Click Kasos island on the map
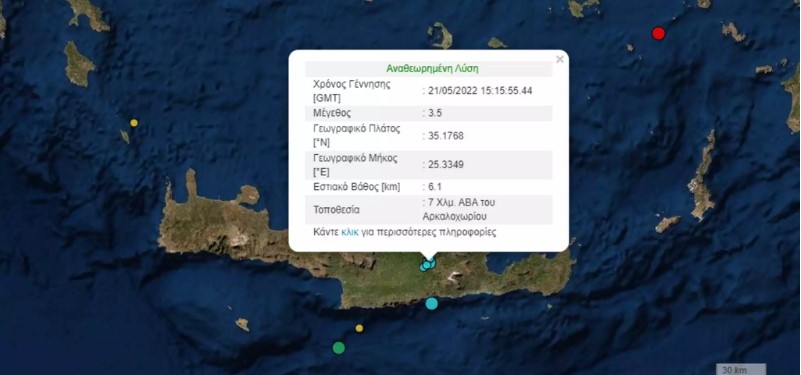This screenshot has height=375, width=801. coord(668,224)
